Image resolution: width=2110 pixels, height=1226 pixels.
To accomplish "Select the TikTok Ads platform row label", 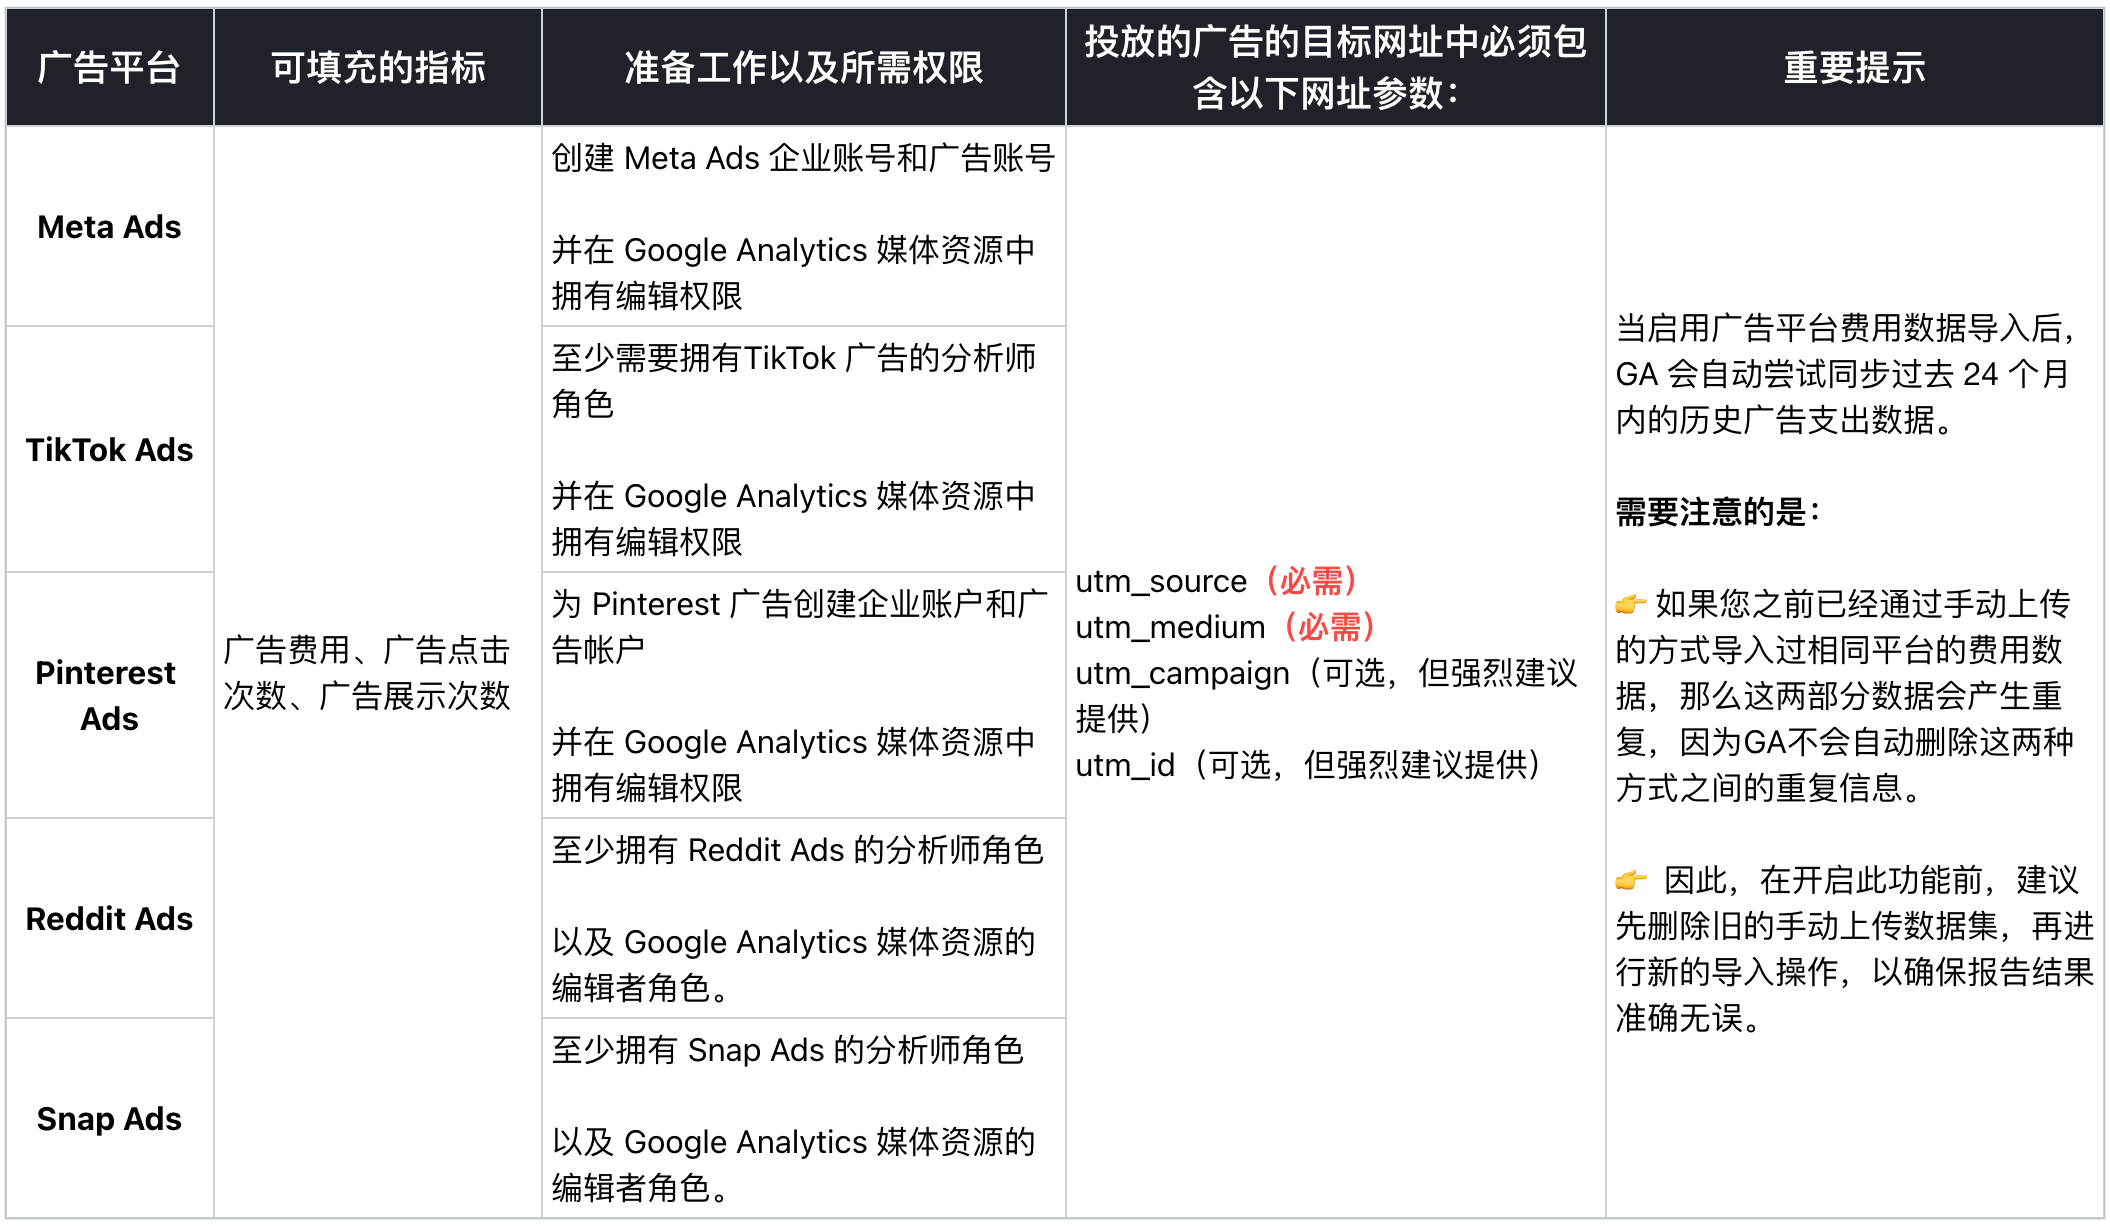I will 108,450.
